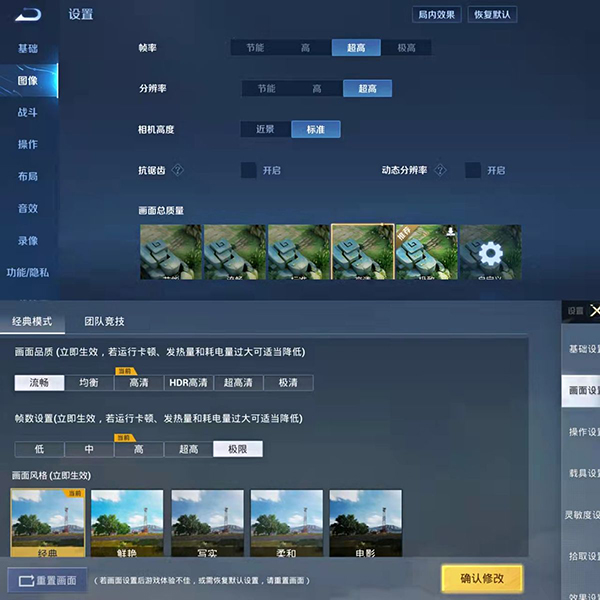This screenshot has width=600, height=600.
Task: Click the download icon on the recommended quality tile
Action: (451, 231)
